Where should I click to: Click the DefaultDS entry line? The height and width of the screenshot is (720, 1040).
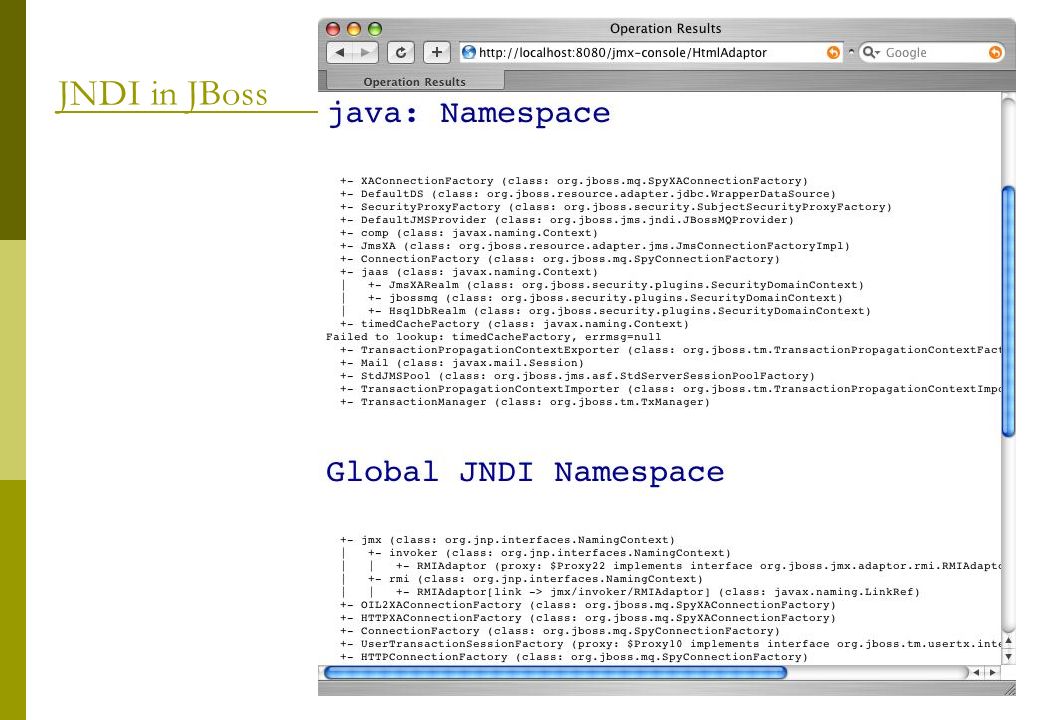(x=588, y=194)
